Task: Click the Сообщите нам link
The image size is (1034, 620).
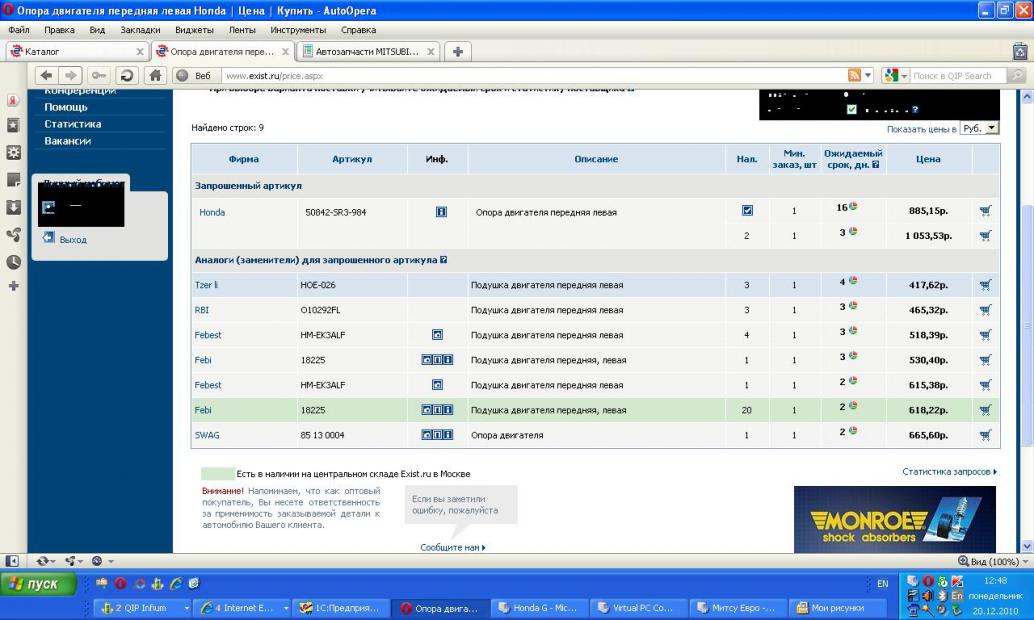Action: point(452,547)
